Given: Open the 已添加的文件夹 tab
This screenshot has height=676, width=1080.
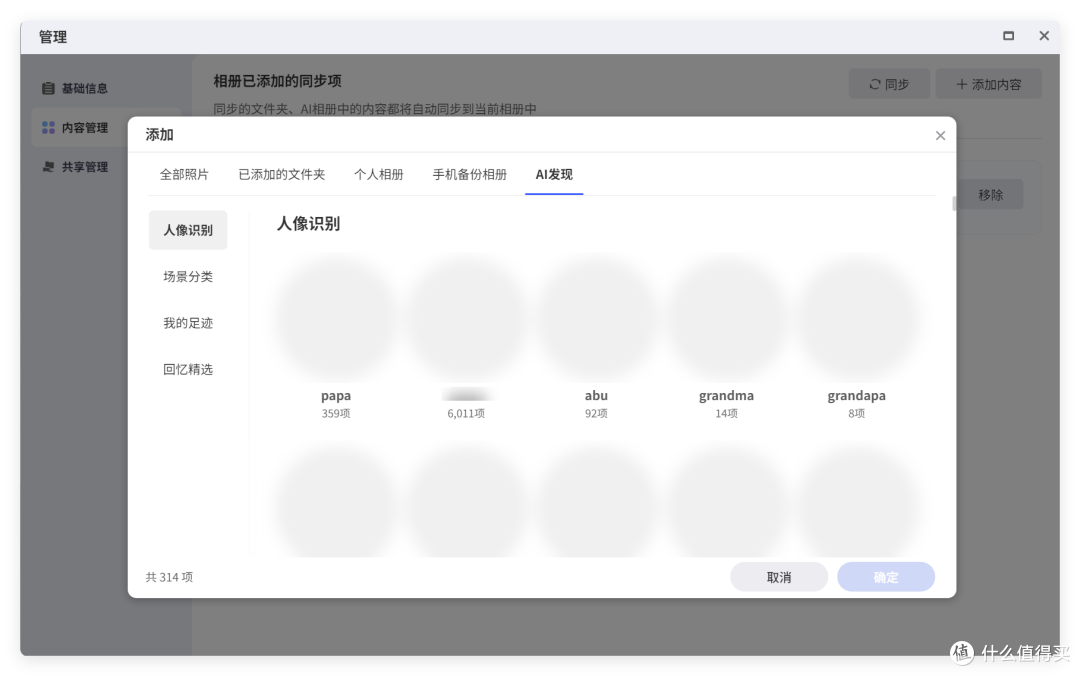Looking at the screenshot, I should [281, 174].
